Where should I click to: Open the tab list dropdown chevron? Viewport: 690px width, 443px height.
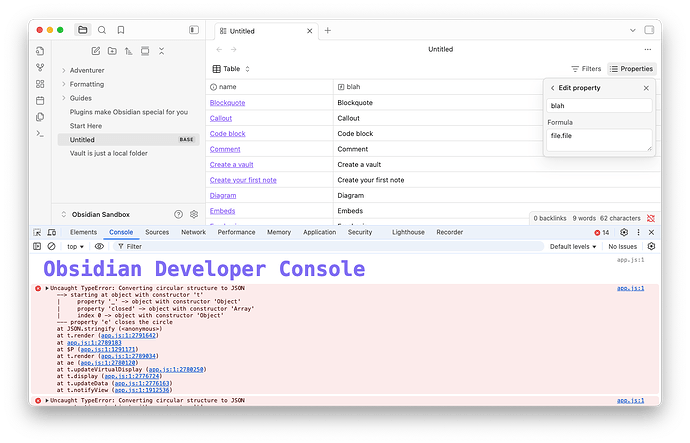(x=632, y=30)
